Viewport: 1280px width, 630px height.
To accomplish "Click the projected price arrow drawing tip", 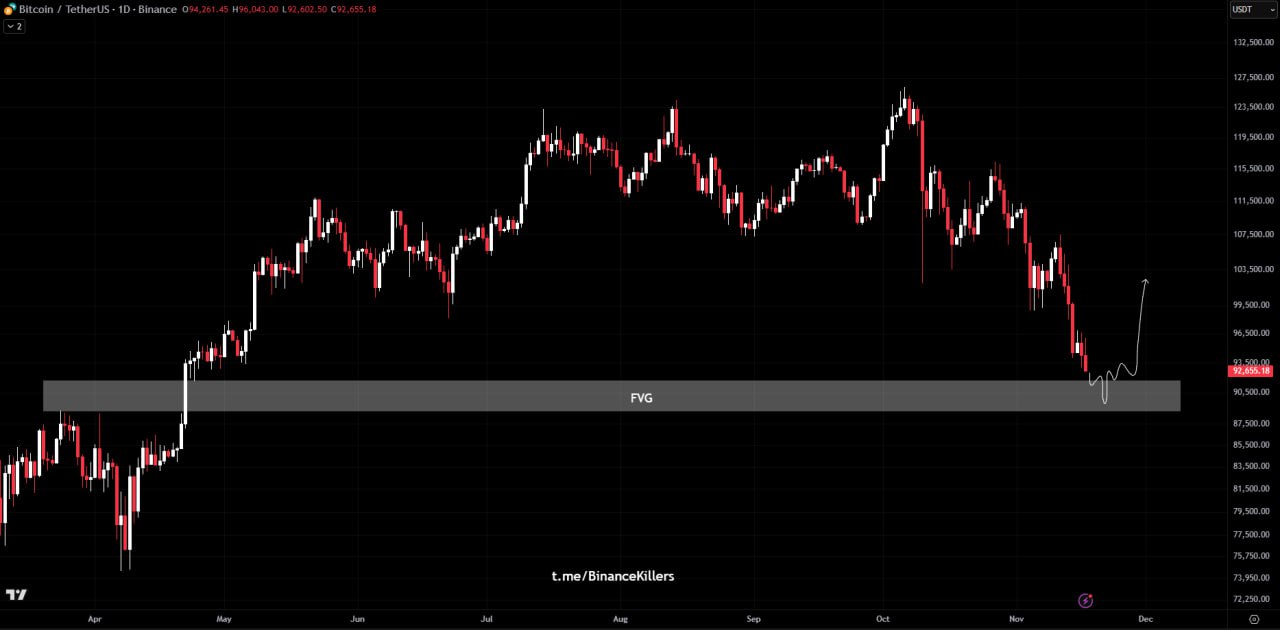I will click(1145, 281).
